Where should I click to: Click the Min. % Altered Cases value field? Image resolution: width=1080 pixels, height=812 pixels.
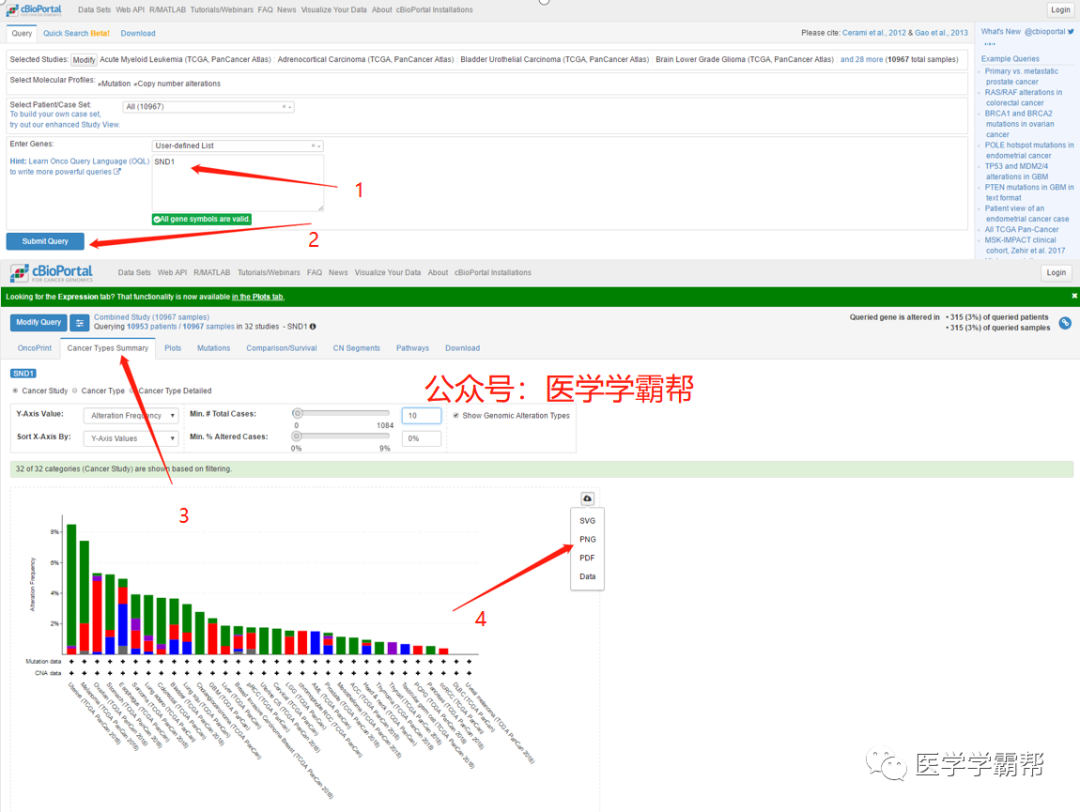pos(421,439)
